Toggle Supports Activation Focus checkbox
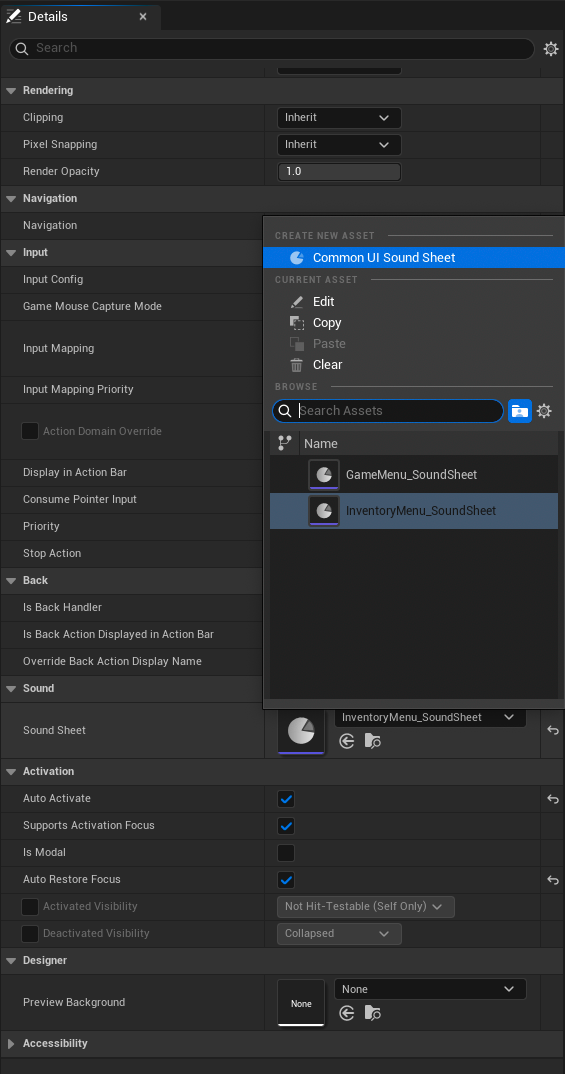This screenshot has height=1074, width=565. pyautogui.click(x=286, y=825)
